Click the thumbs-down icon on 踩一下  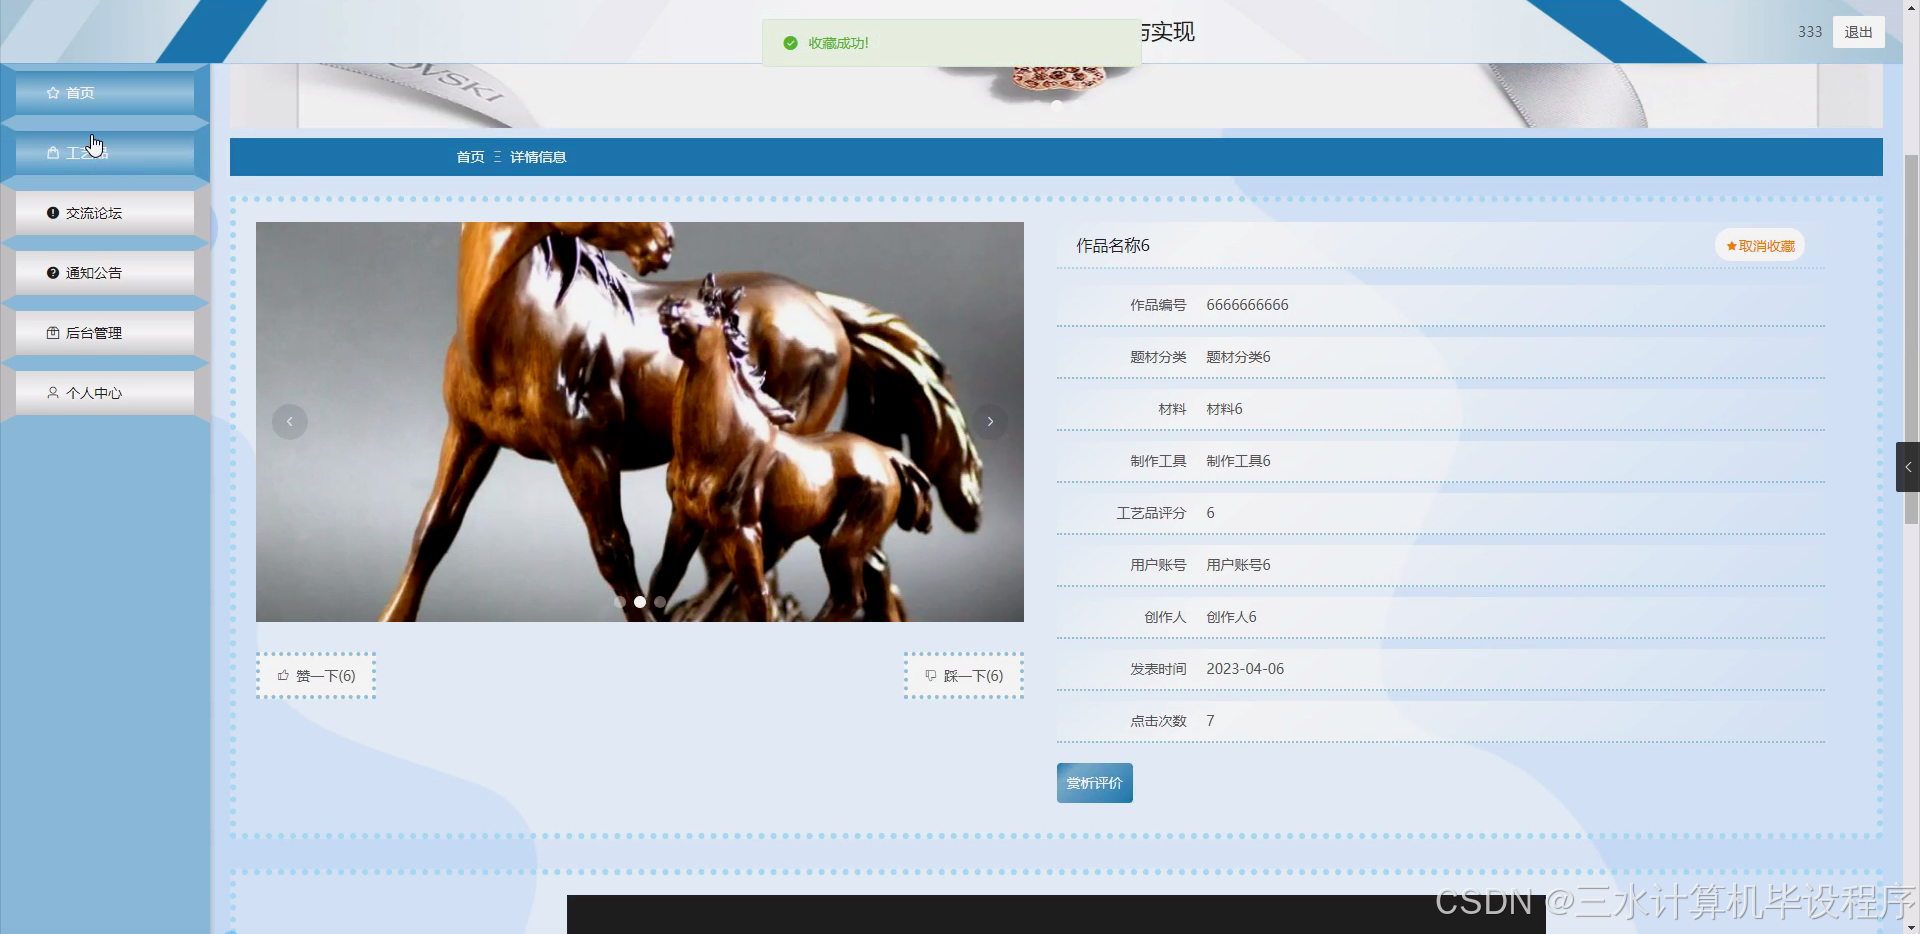click(930, 675)
